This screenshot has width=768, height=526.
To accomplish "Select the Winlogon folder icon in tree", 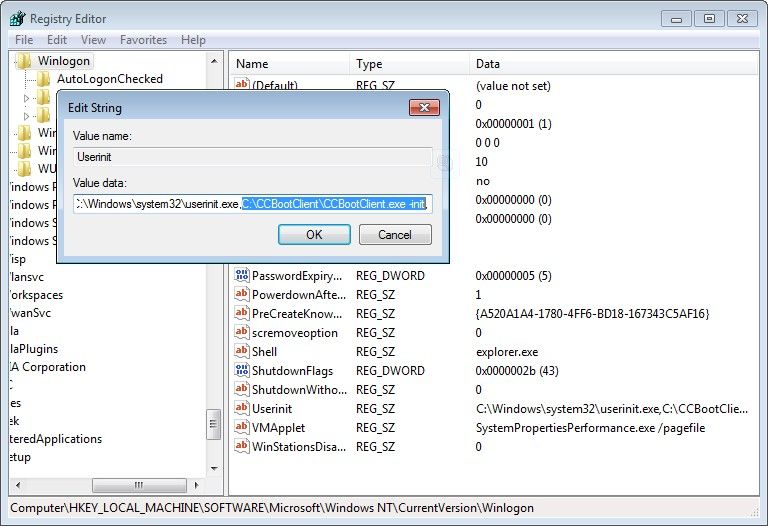I will point(23,61).
